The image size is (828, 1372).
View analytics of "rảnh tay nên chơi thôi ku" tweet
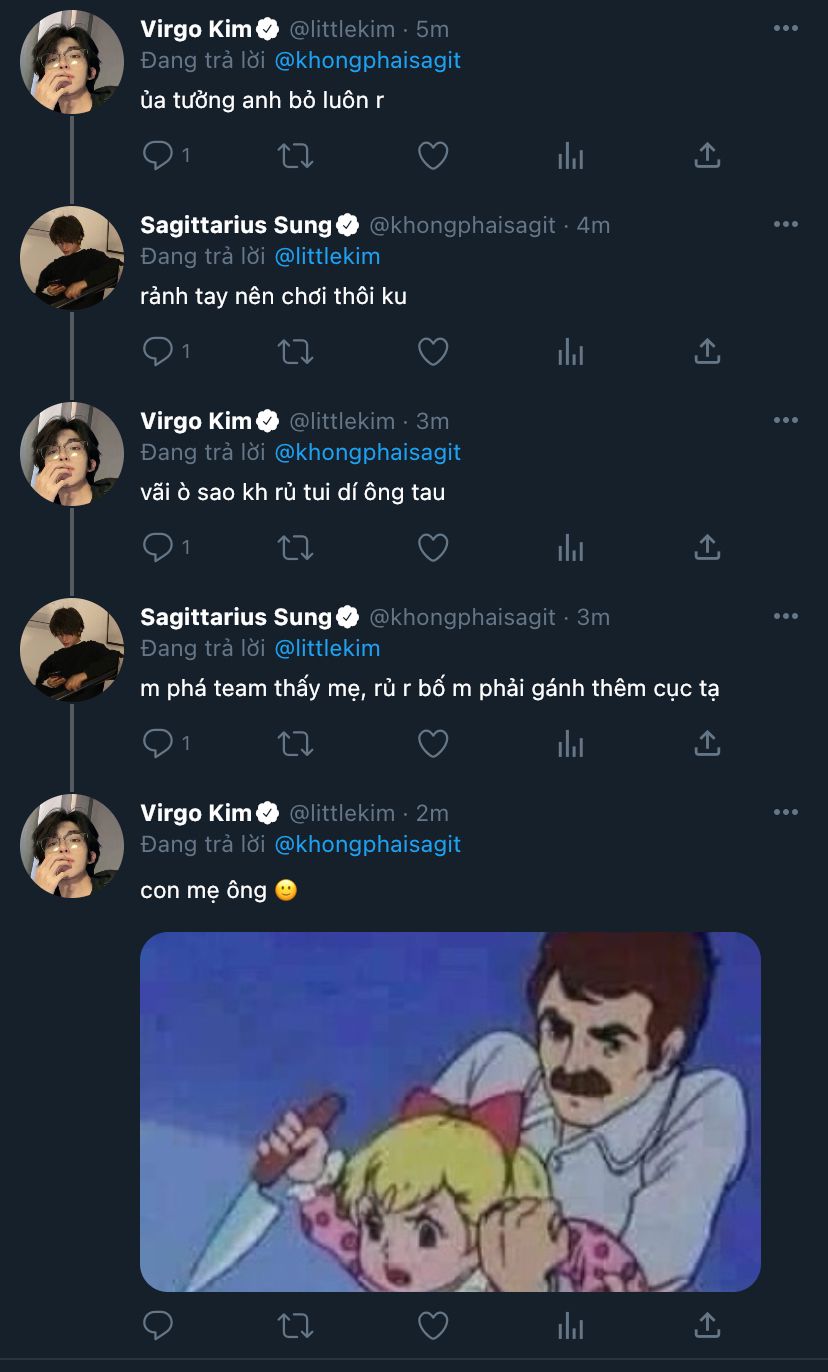pos(570,352)
